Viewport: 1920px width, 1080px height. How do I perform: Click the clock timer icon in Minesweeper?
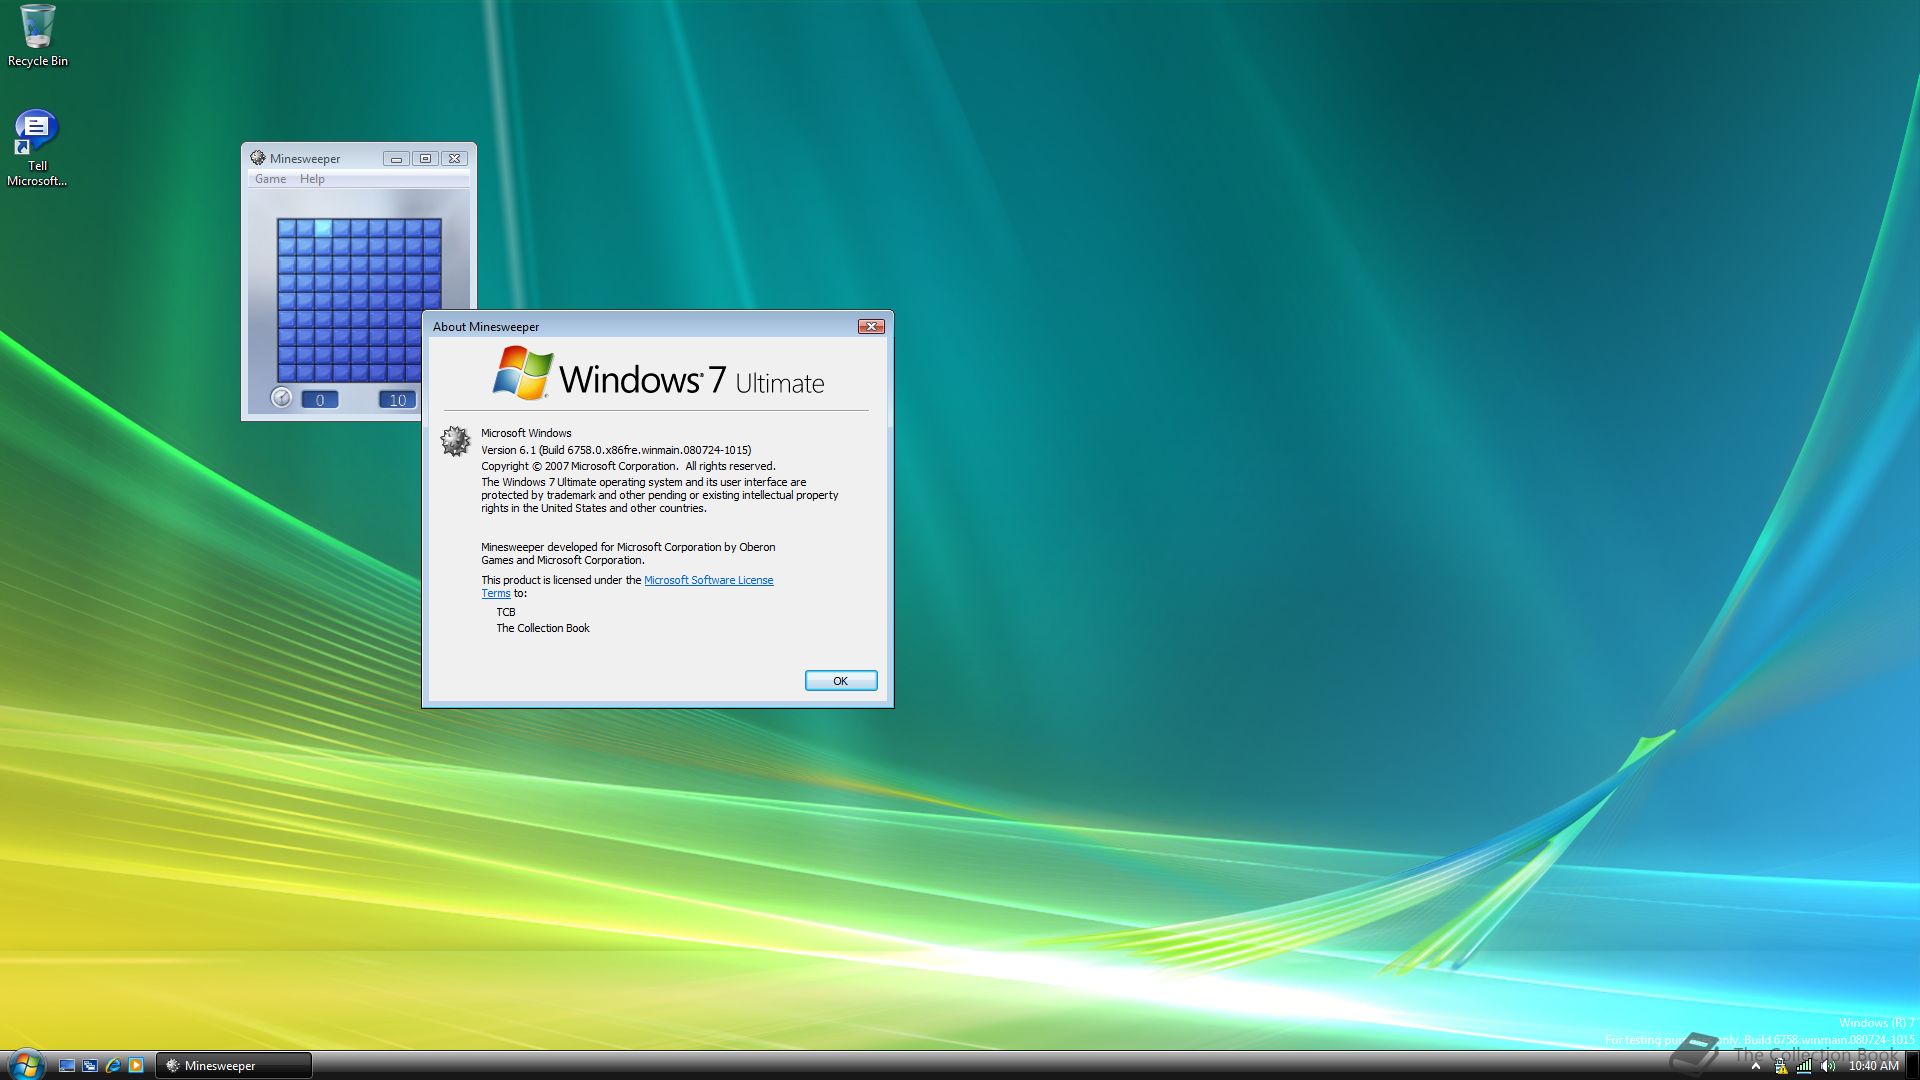[281, 398]
